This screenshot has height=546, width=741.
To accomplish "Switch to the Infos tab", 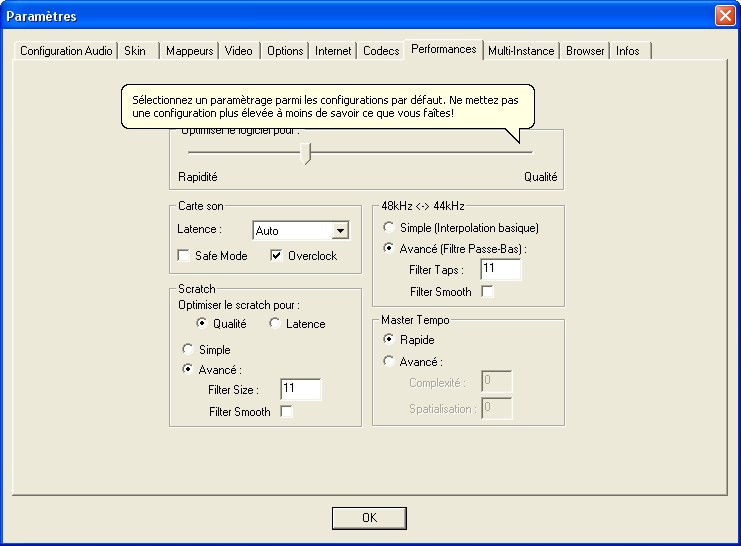I will [x=628, y=51].
